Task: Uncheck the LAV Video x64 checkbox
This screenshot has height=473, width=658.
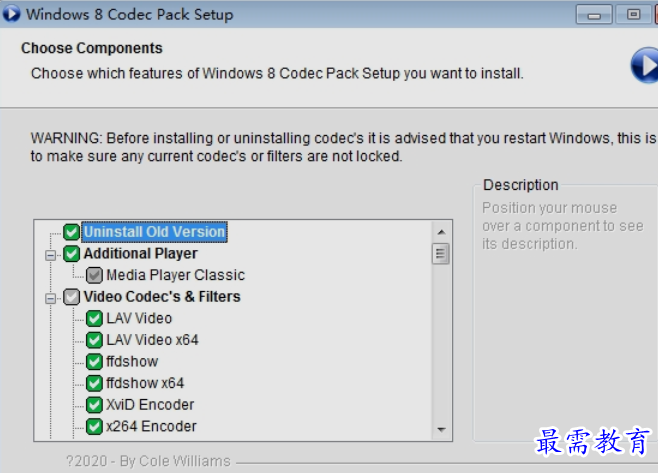Action: coord(94,340)
